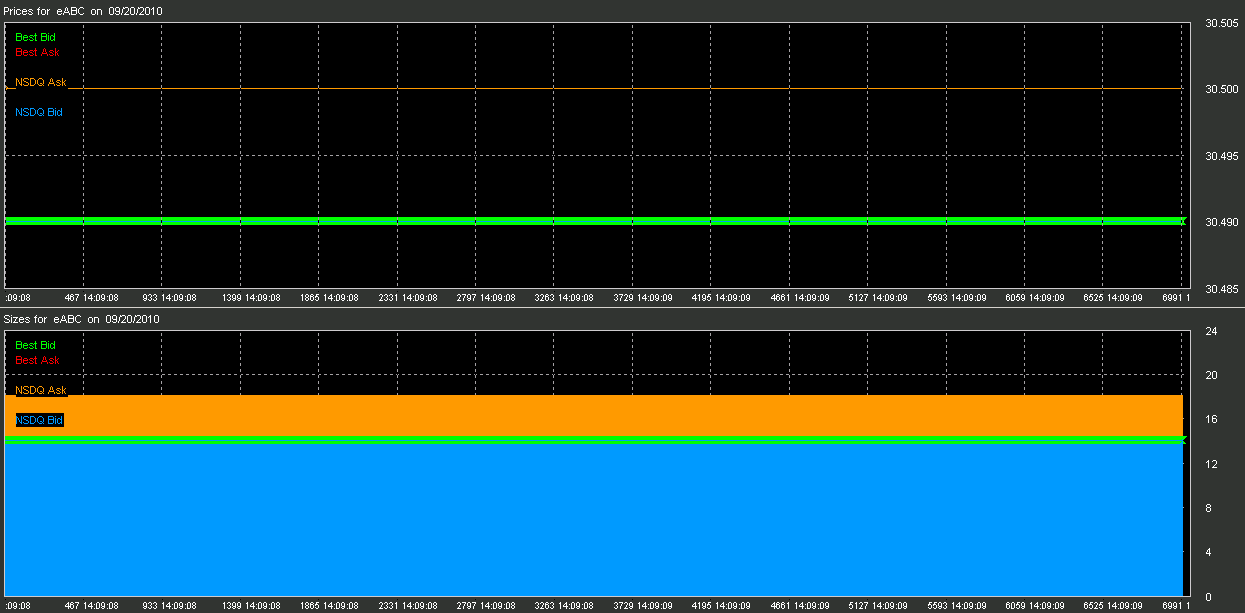Click '3263 14:09:08' tick in Sizes chart

click(x=563, y=606)
